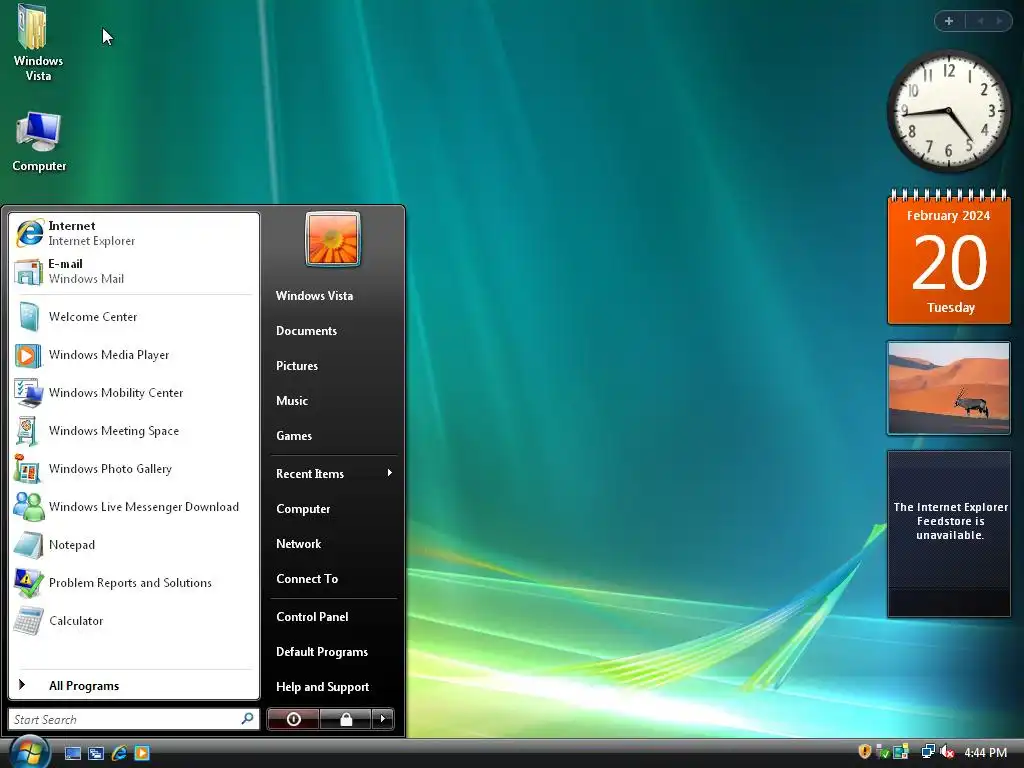
Task: Click the network connection tray icon
Action: [927, 752]
